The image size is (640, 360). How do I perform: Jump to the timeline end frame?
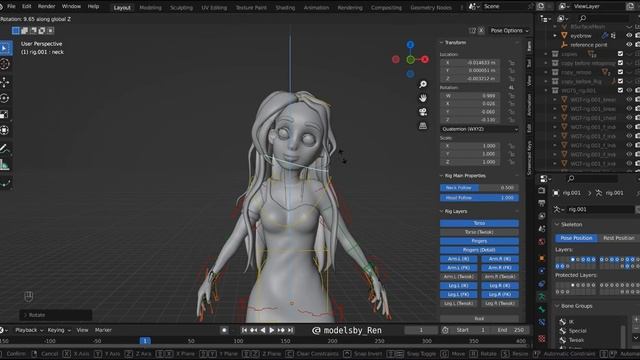tap(290, 330)
